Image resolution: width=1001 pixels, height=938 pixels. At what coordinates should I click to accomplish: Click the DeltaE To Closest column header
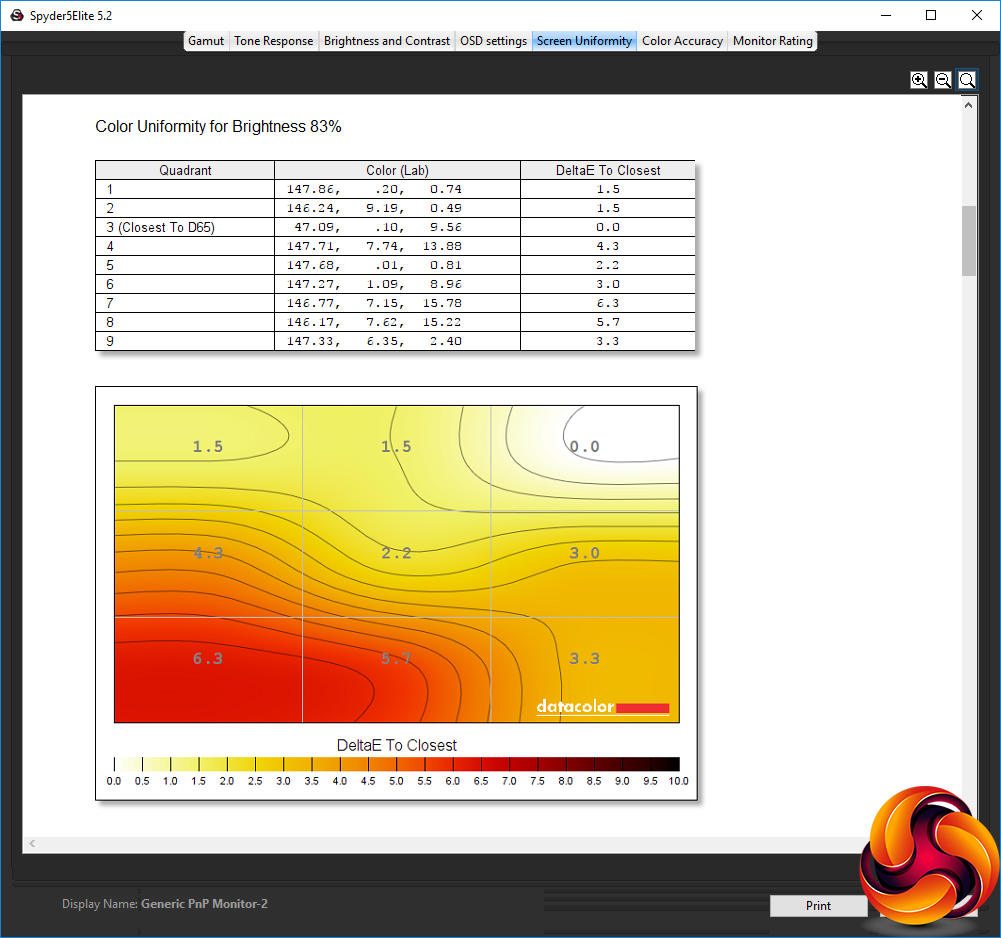click(608, 170)
